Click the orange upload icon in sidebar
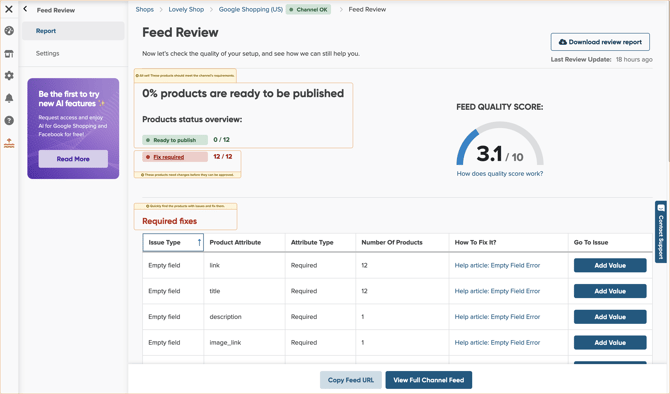The height and width of the screenshot is (394, 670). [9, 143]
